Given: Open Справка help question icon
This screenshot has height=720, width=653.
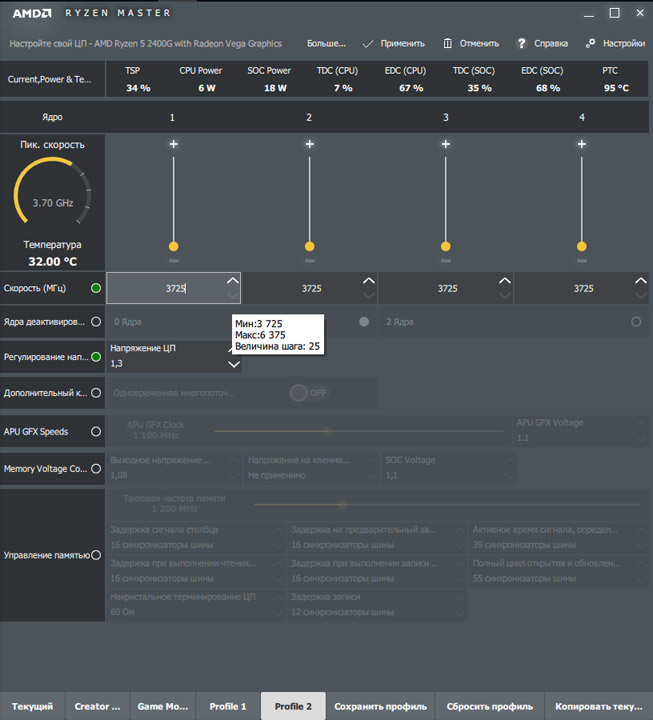Looking at the screenshot, I should [x=522, y=44].
